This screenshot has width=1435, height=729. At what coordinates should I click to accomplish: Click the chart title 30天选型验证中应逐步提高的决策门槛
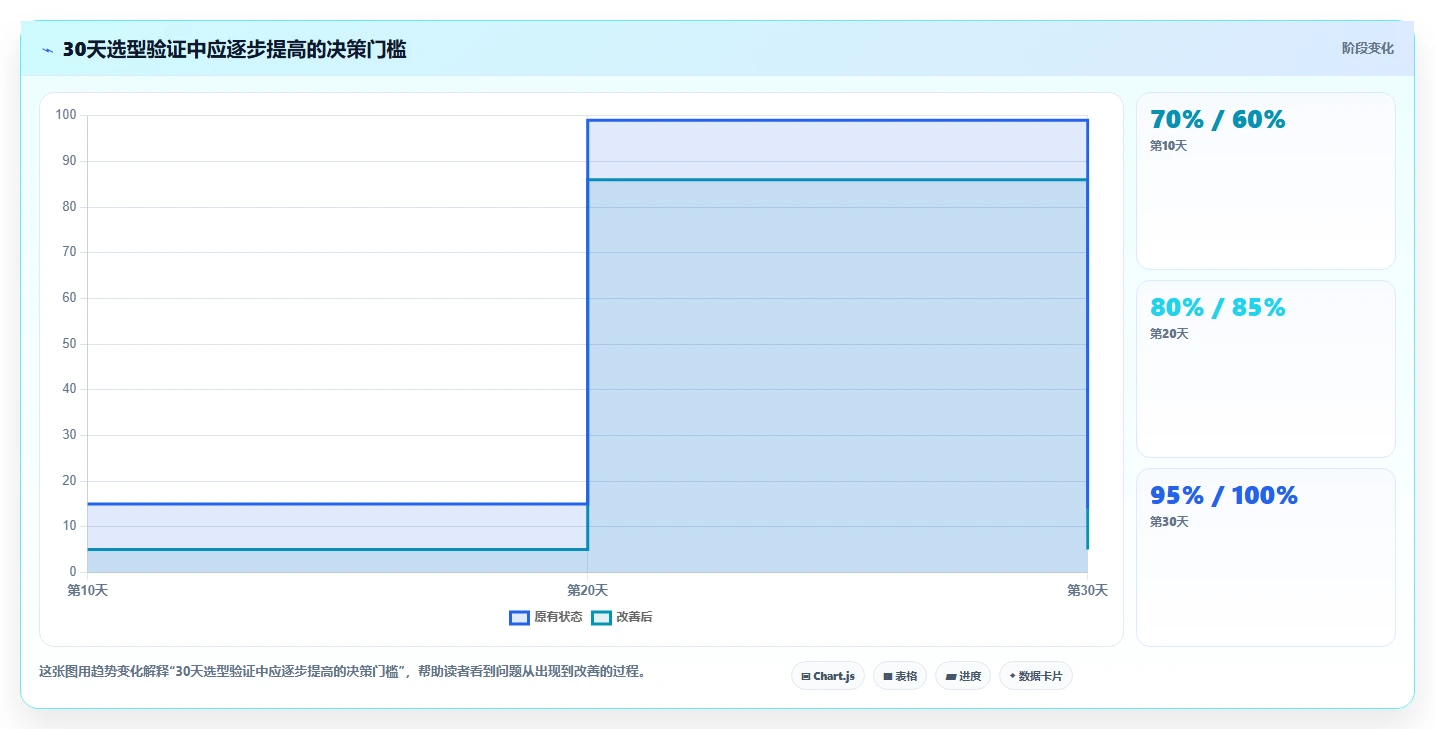234,50
